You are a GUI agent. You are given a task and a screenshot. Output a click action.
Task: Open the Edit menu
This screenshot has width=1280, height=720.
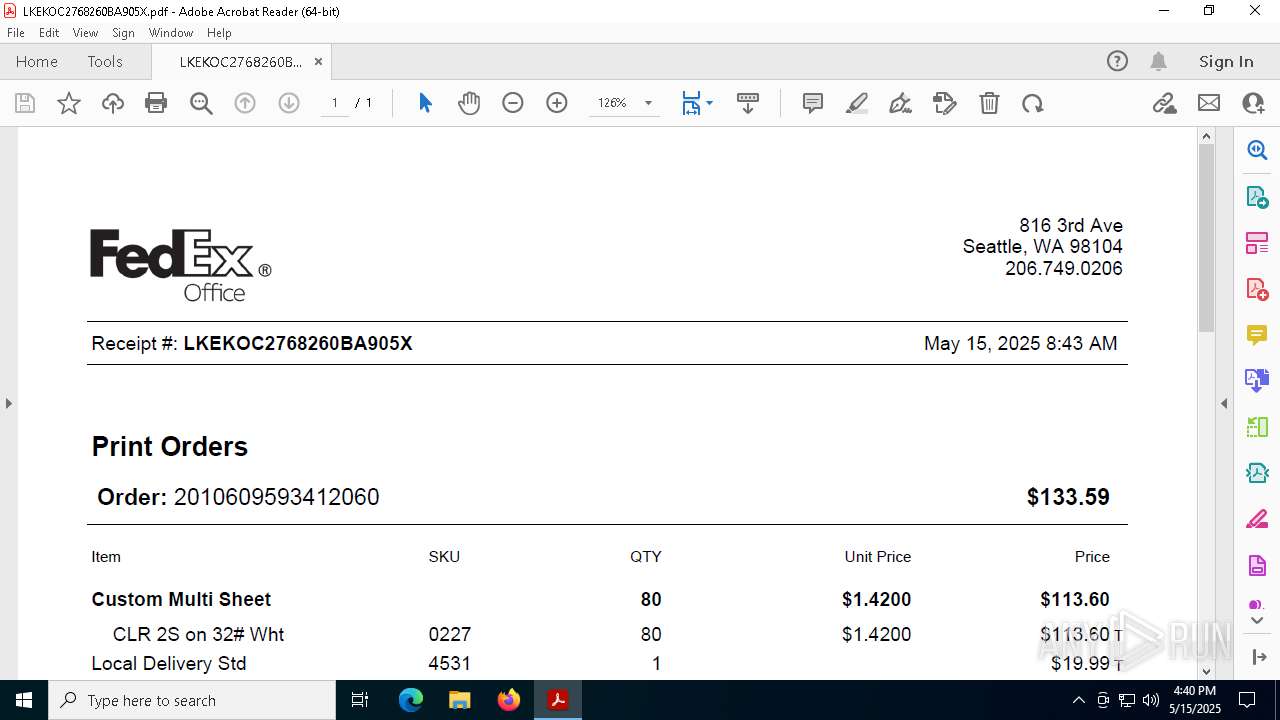[49, 33]
